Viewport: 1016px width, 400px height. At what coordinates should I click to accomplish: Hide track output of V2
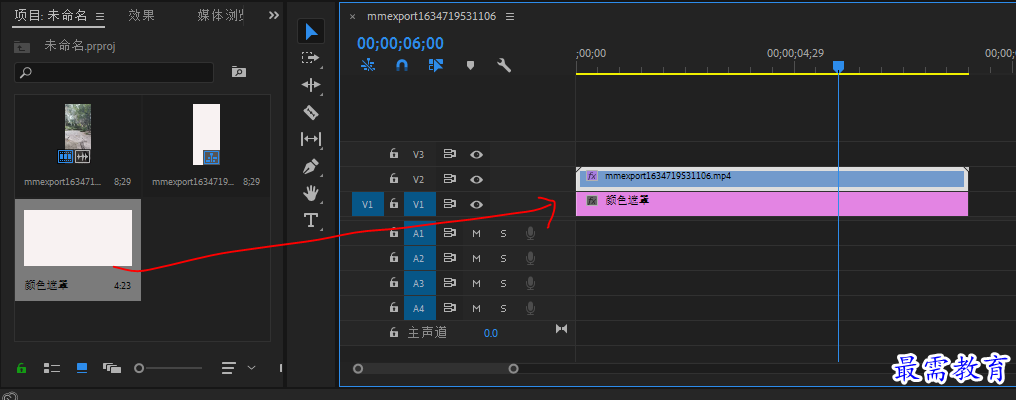coord(477,179)
